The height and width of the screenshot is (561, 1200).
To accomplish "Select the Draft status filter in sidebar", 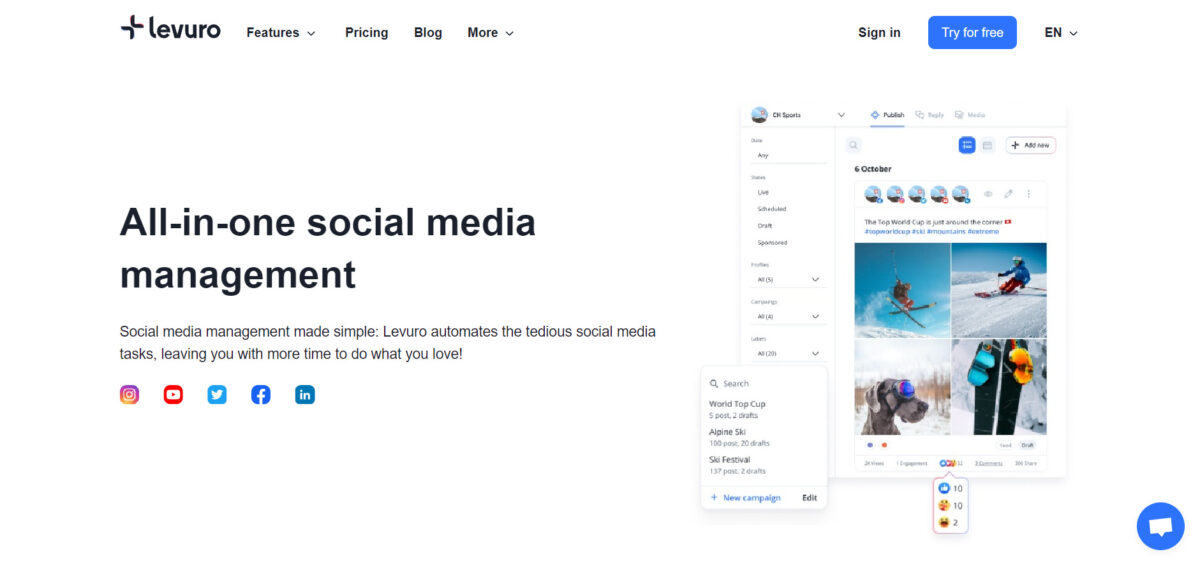I will pyautogui.click(x=765, y=226).
